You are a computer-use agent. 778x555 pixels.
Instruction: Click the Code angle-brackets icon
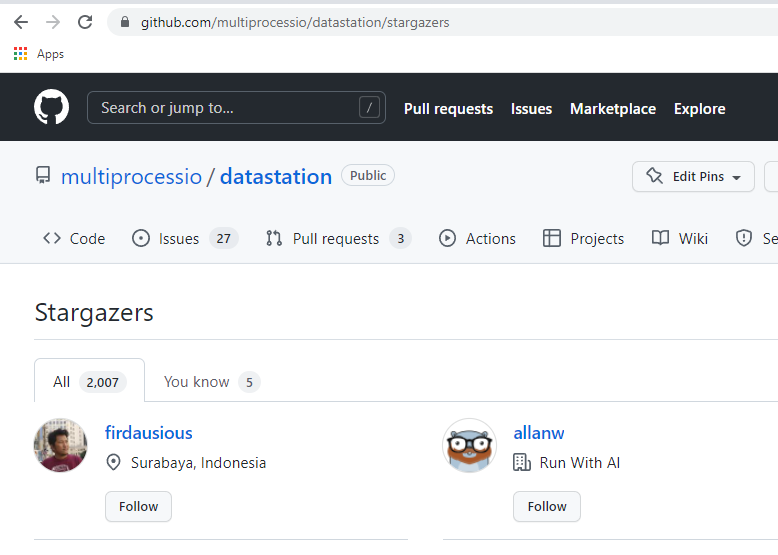52,239
